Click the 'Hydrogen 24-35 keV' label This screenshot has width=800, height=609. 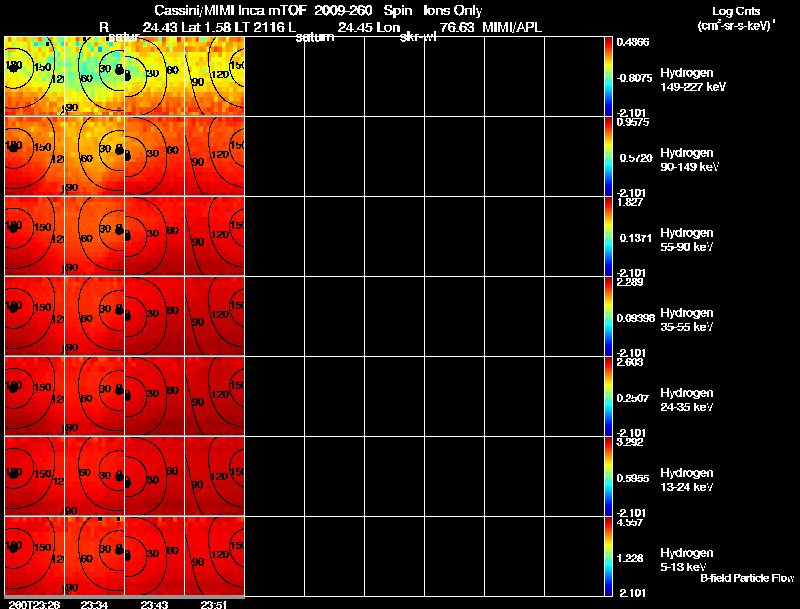pyautogui.click(x=687, y=400)
